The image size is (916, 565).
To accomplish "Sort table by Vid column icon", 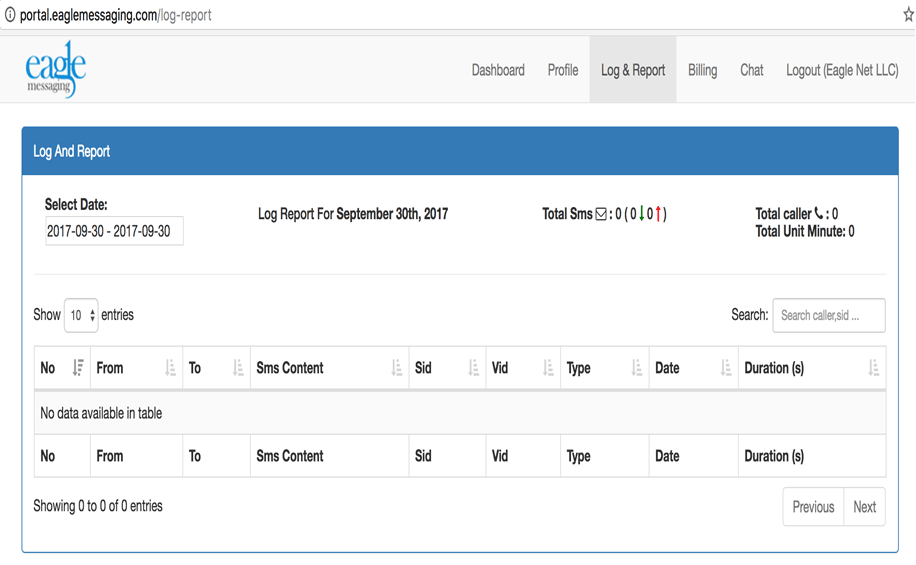I will point(548,368).
